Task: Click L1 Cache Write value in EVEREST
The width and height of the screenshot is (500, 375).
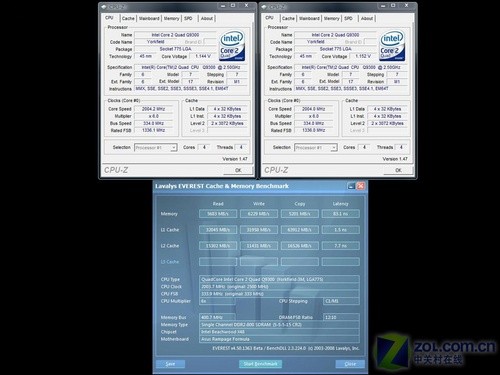Action: click(259, 230)
